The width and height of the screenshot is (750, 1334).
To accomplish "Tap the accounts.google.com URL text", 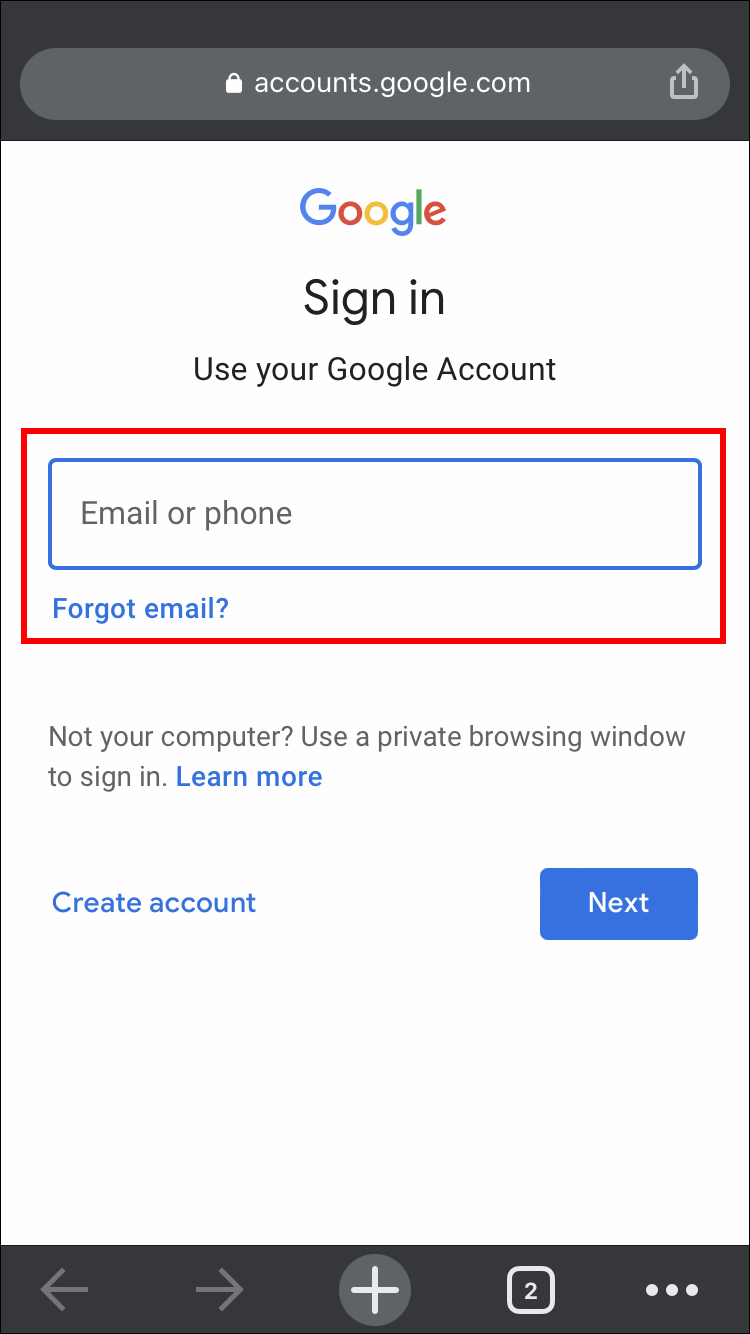I will 392,83.
